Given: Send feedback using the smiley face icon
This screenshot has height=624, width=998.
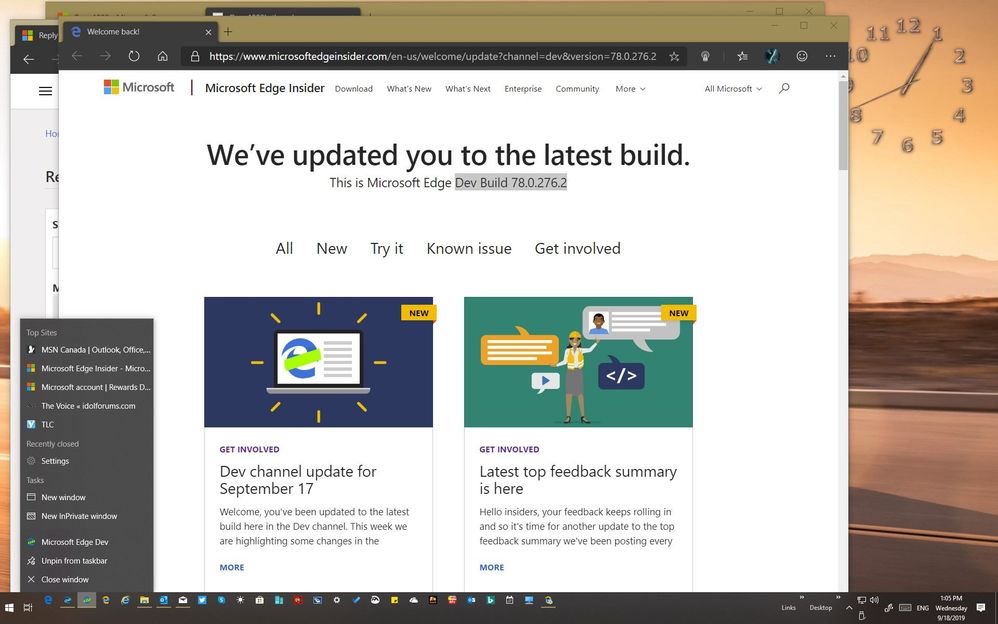Looking at the screenshot, I should click(x=802, y=56).
